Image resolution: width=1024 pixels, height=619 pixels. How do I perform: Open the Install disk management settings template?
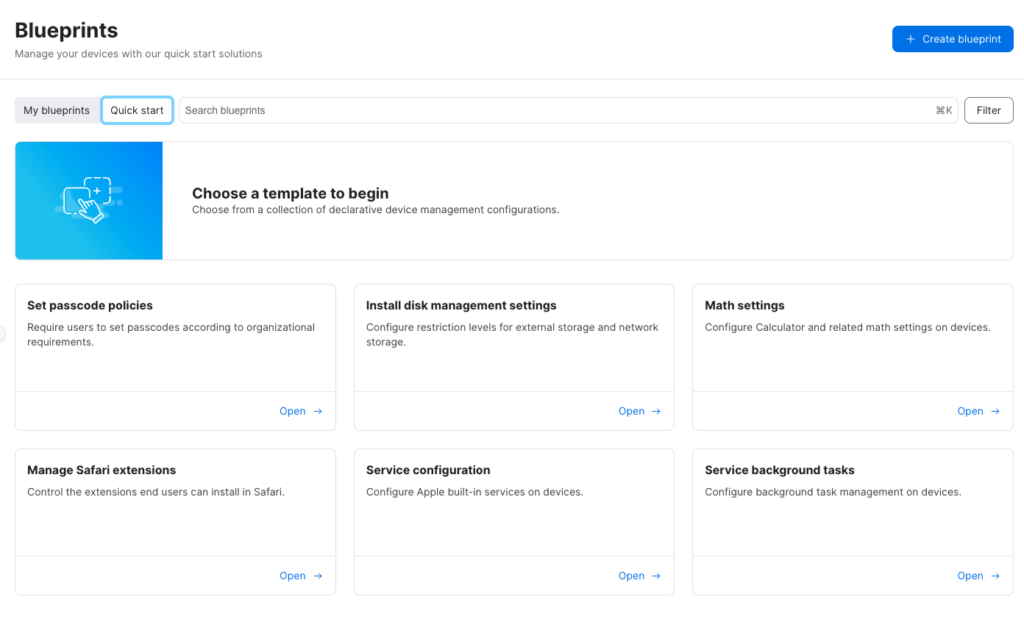pos(639,411)
